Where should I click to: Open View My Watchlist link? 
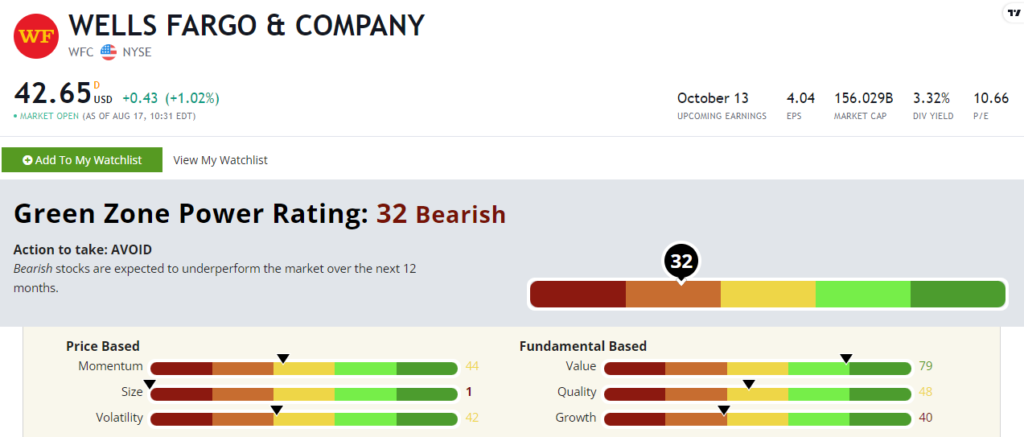220,160
